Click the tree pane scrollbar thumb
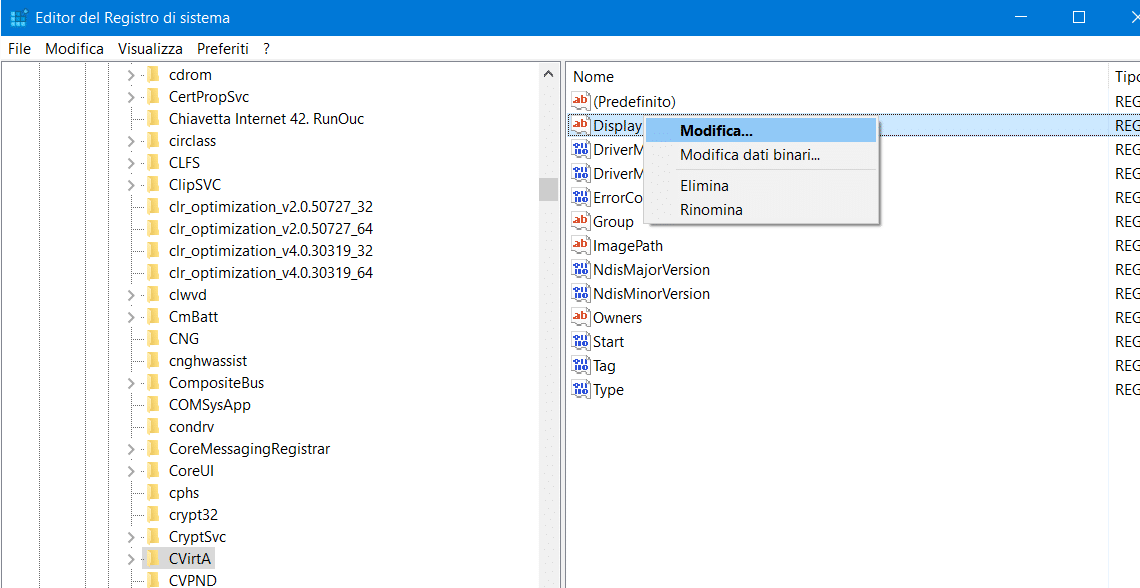The image size is (1140, 588). pos(548,189)
